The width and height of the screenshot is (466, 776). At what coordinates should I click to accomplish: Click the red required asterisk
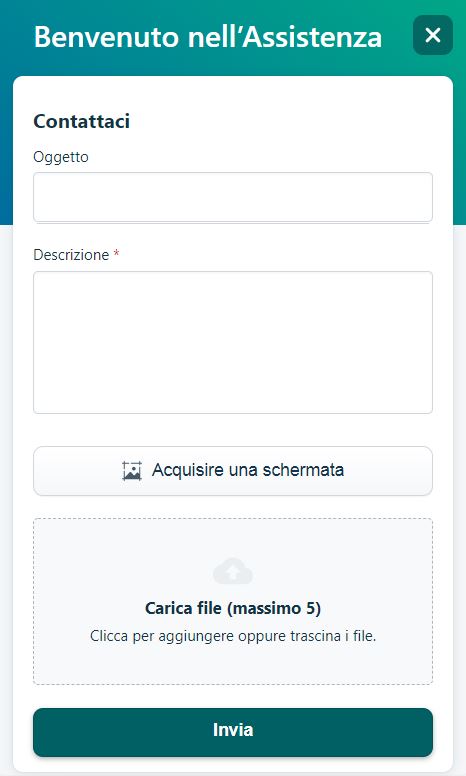[116, 253]
